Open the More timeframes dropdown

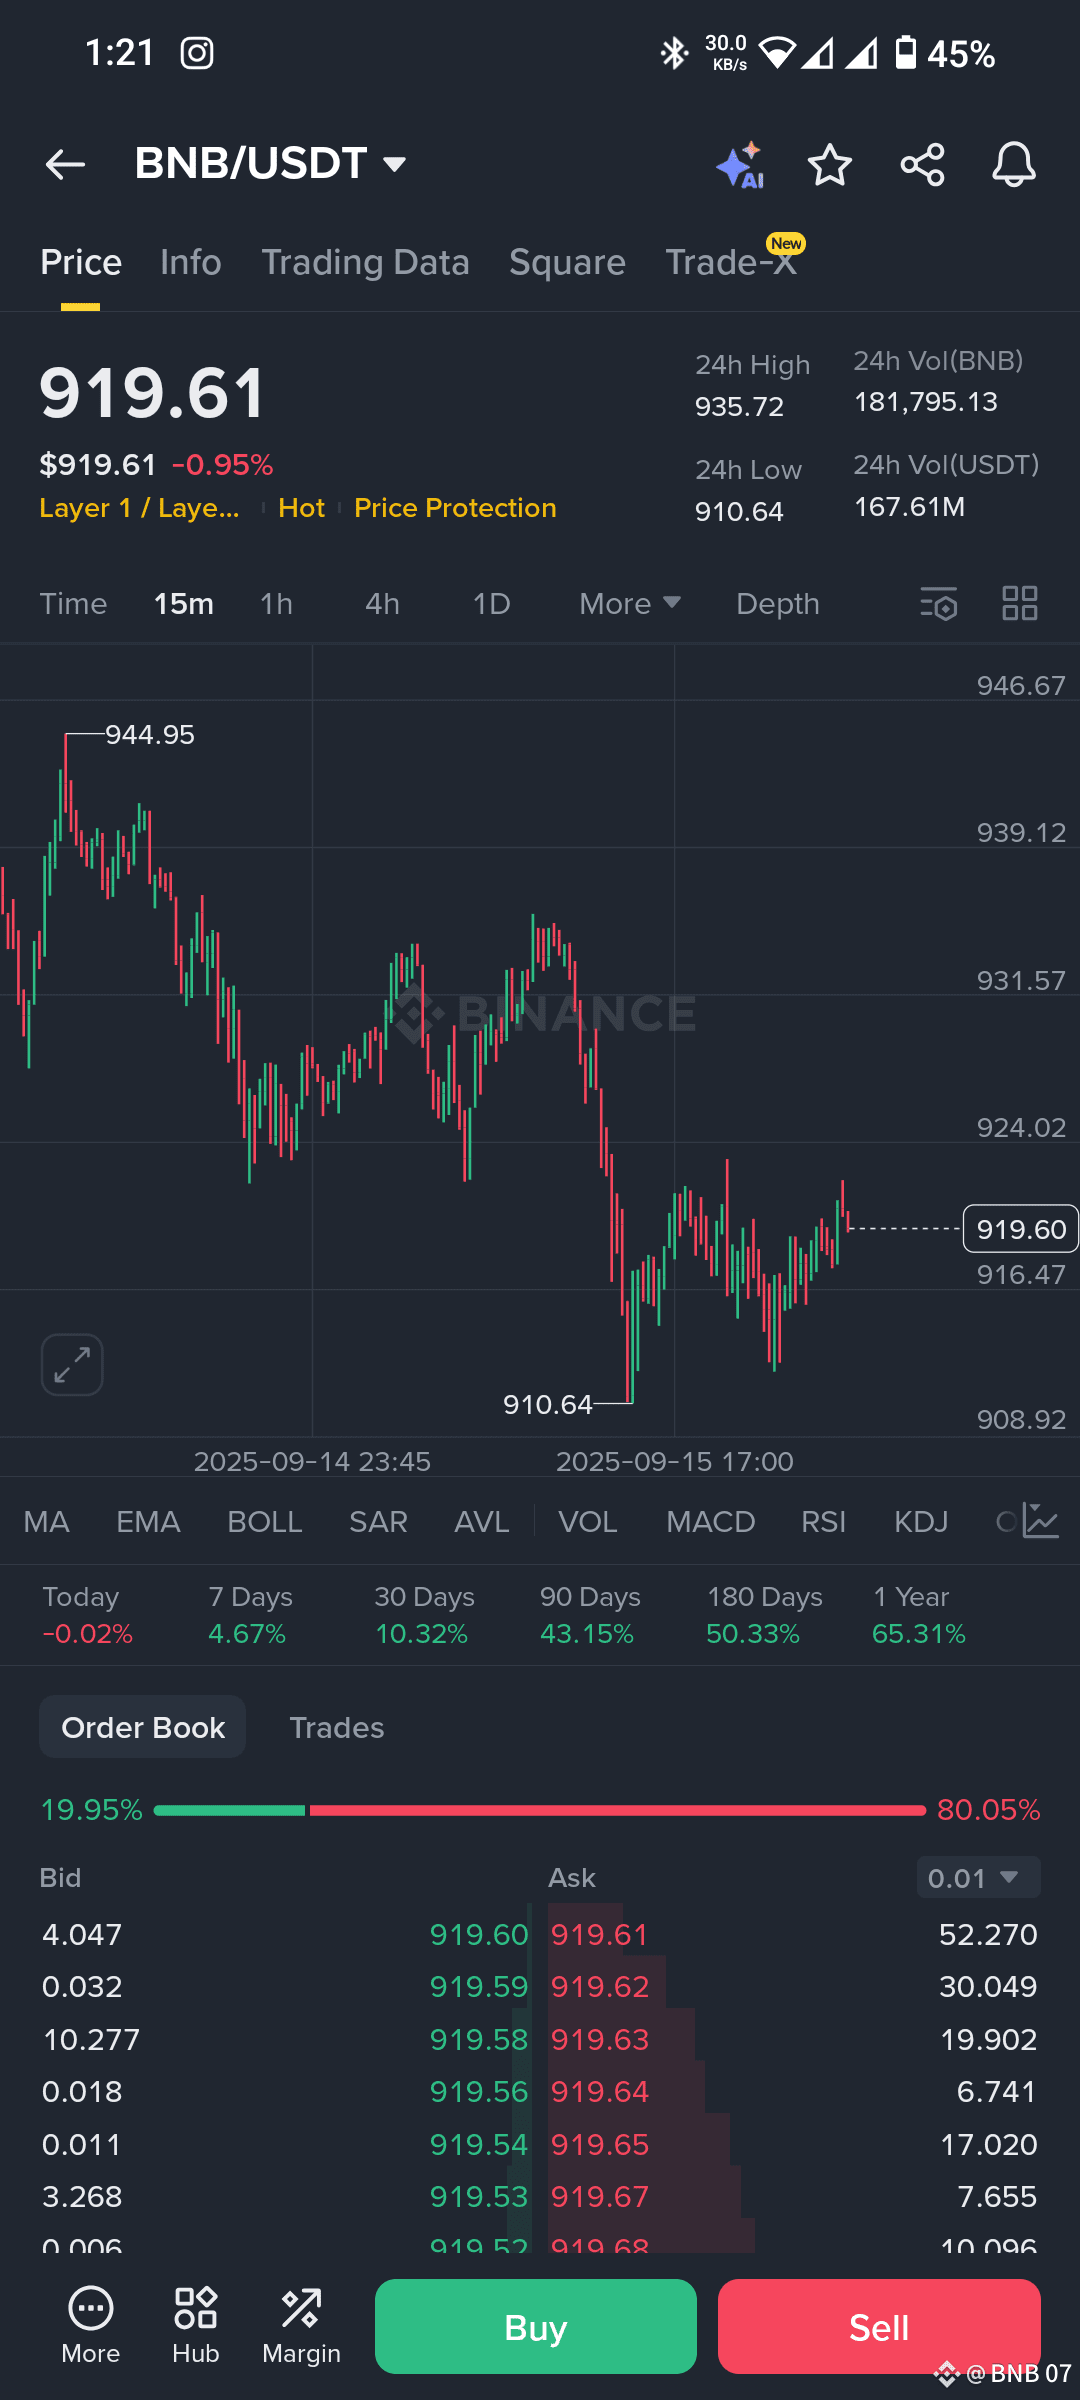tap(630, 604)
